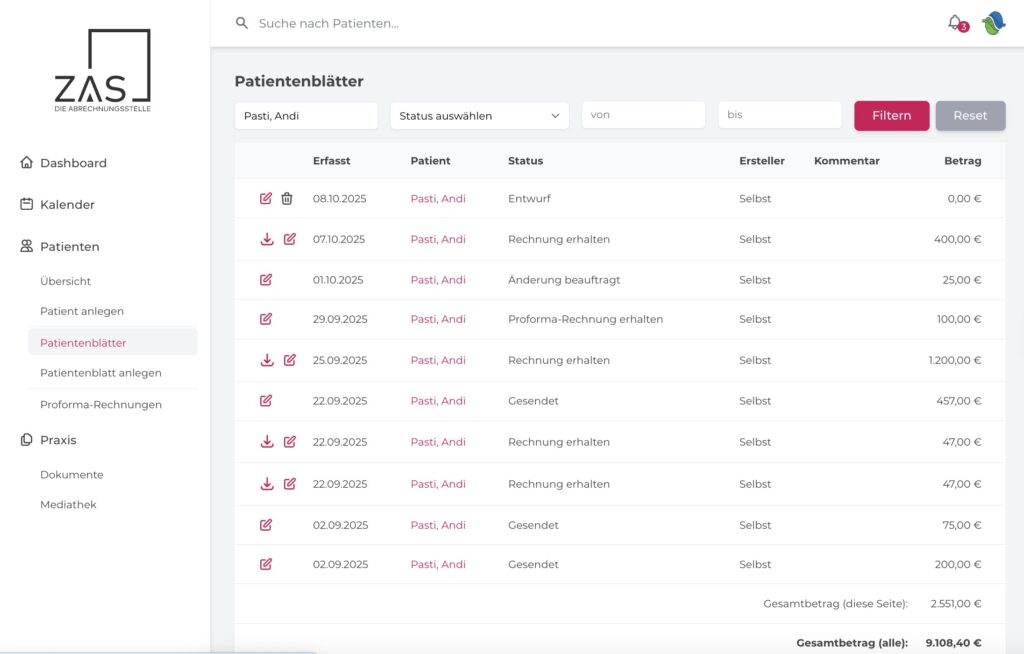Click the notification bell icon
The image size is (1024, 654).
coord(955,22)
